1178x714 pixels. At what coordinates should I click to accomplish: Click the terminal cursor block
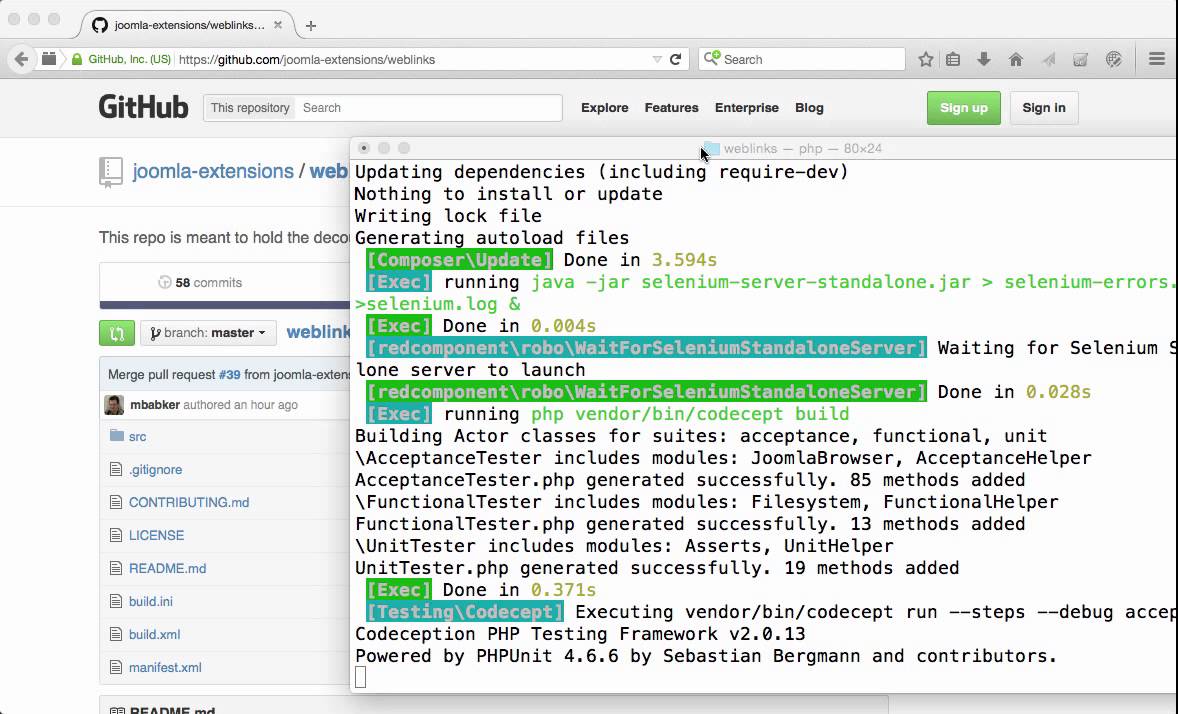pyautogui.click(x=361, y=677)
